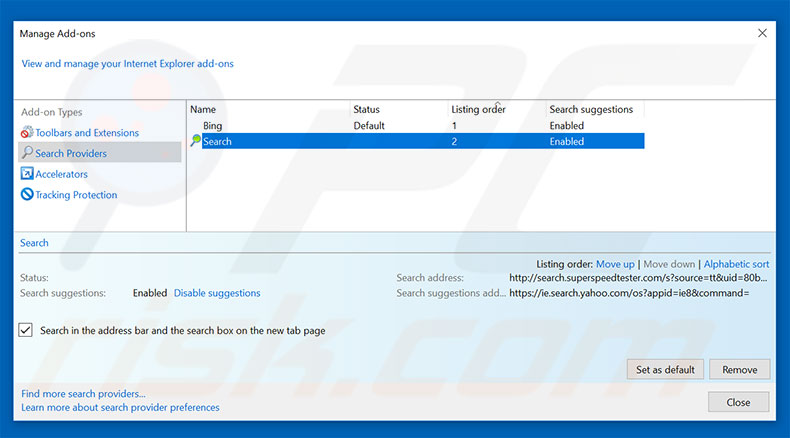The width and height of the screenshot is (790, 438).
Task: Click the Search heading in details pane
Action: click(x=34, y=243)
